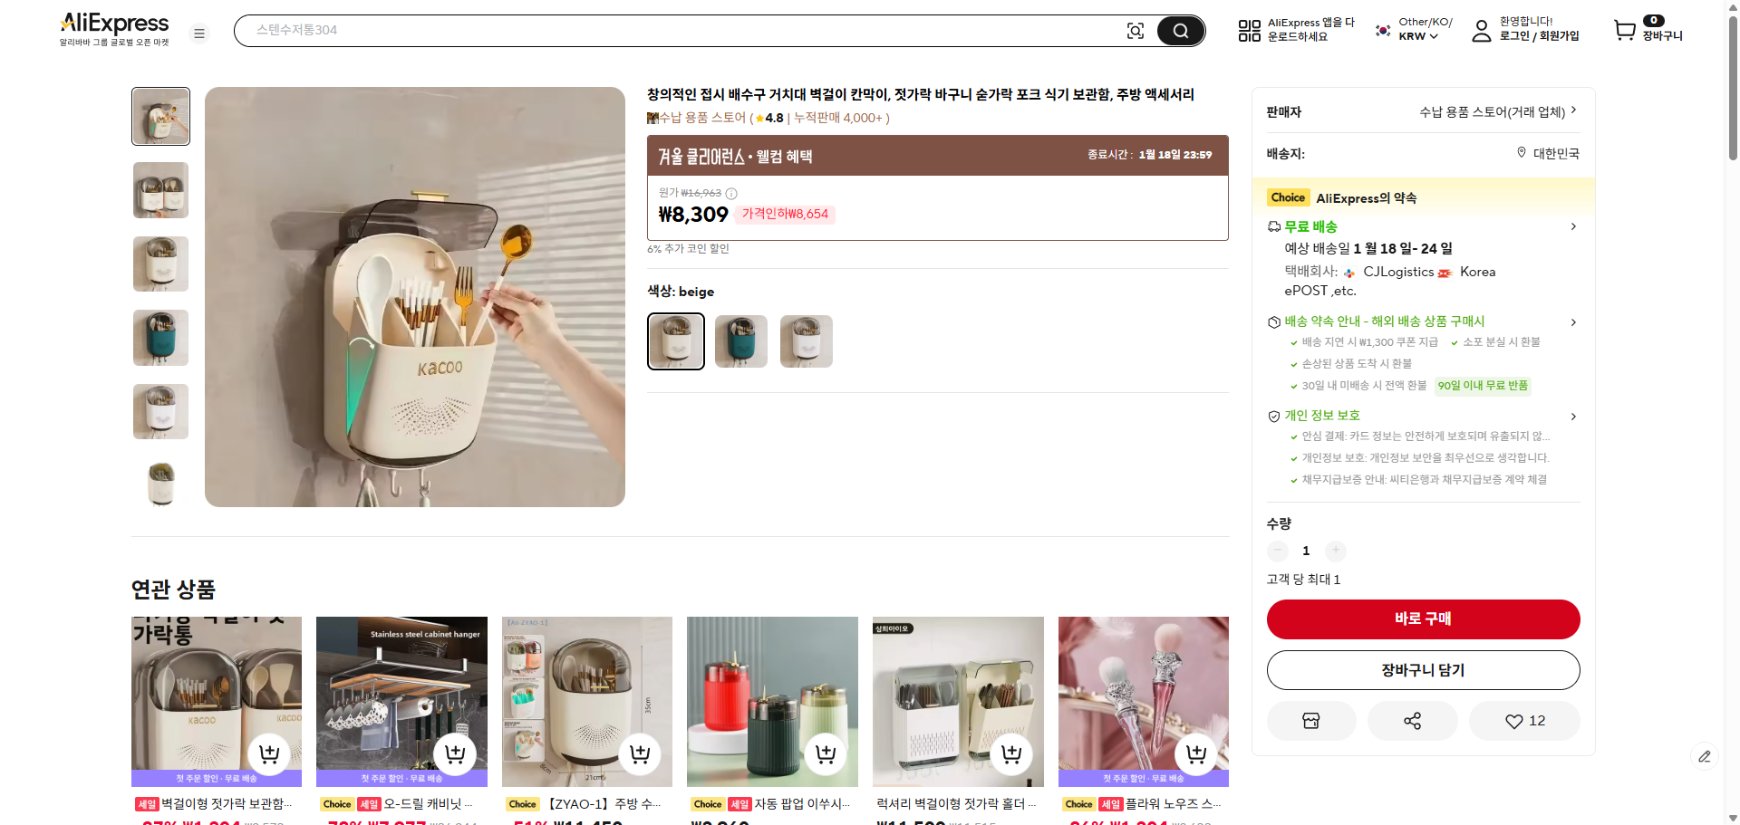The width and height of the screenshot is (1740, 825).
Task: Click add-to-cart icon on first related product
Action: tap(269, 753)
